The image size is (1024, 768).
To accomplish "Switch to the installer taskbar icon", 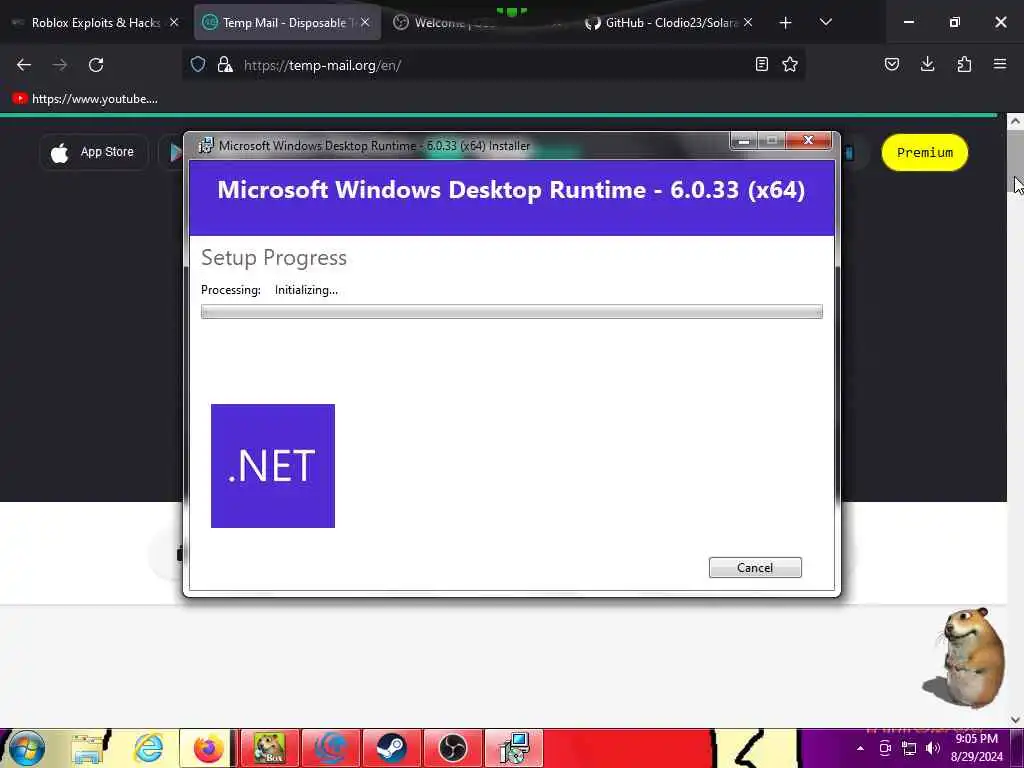I will pos(514,748).
